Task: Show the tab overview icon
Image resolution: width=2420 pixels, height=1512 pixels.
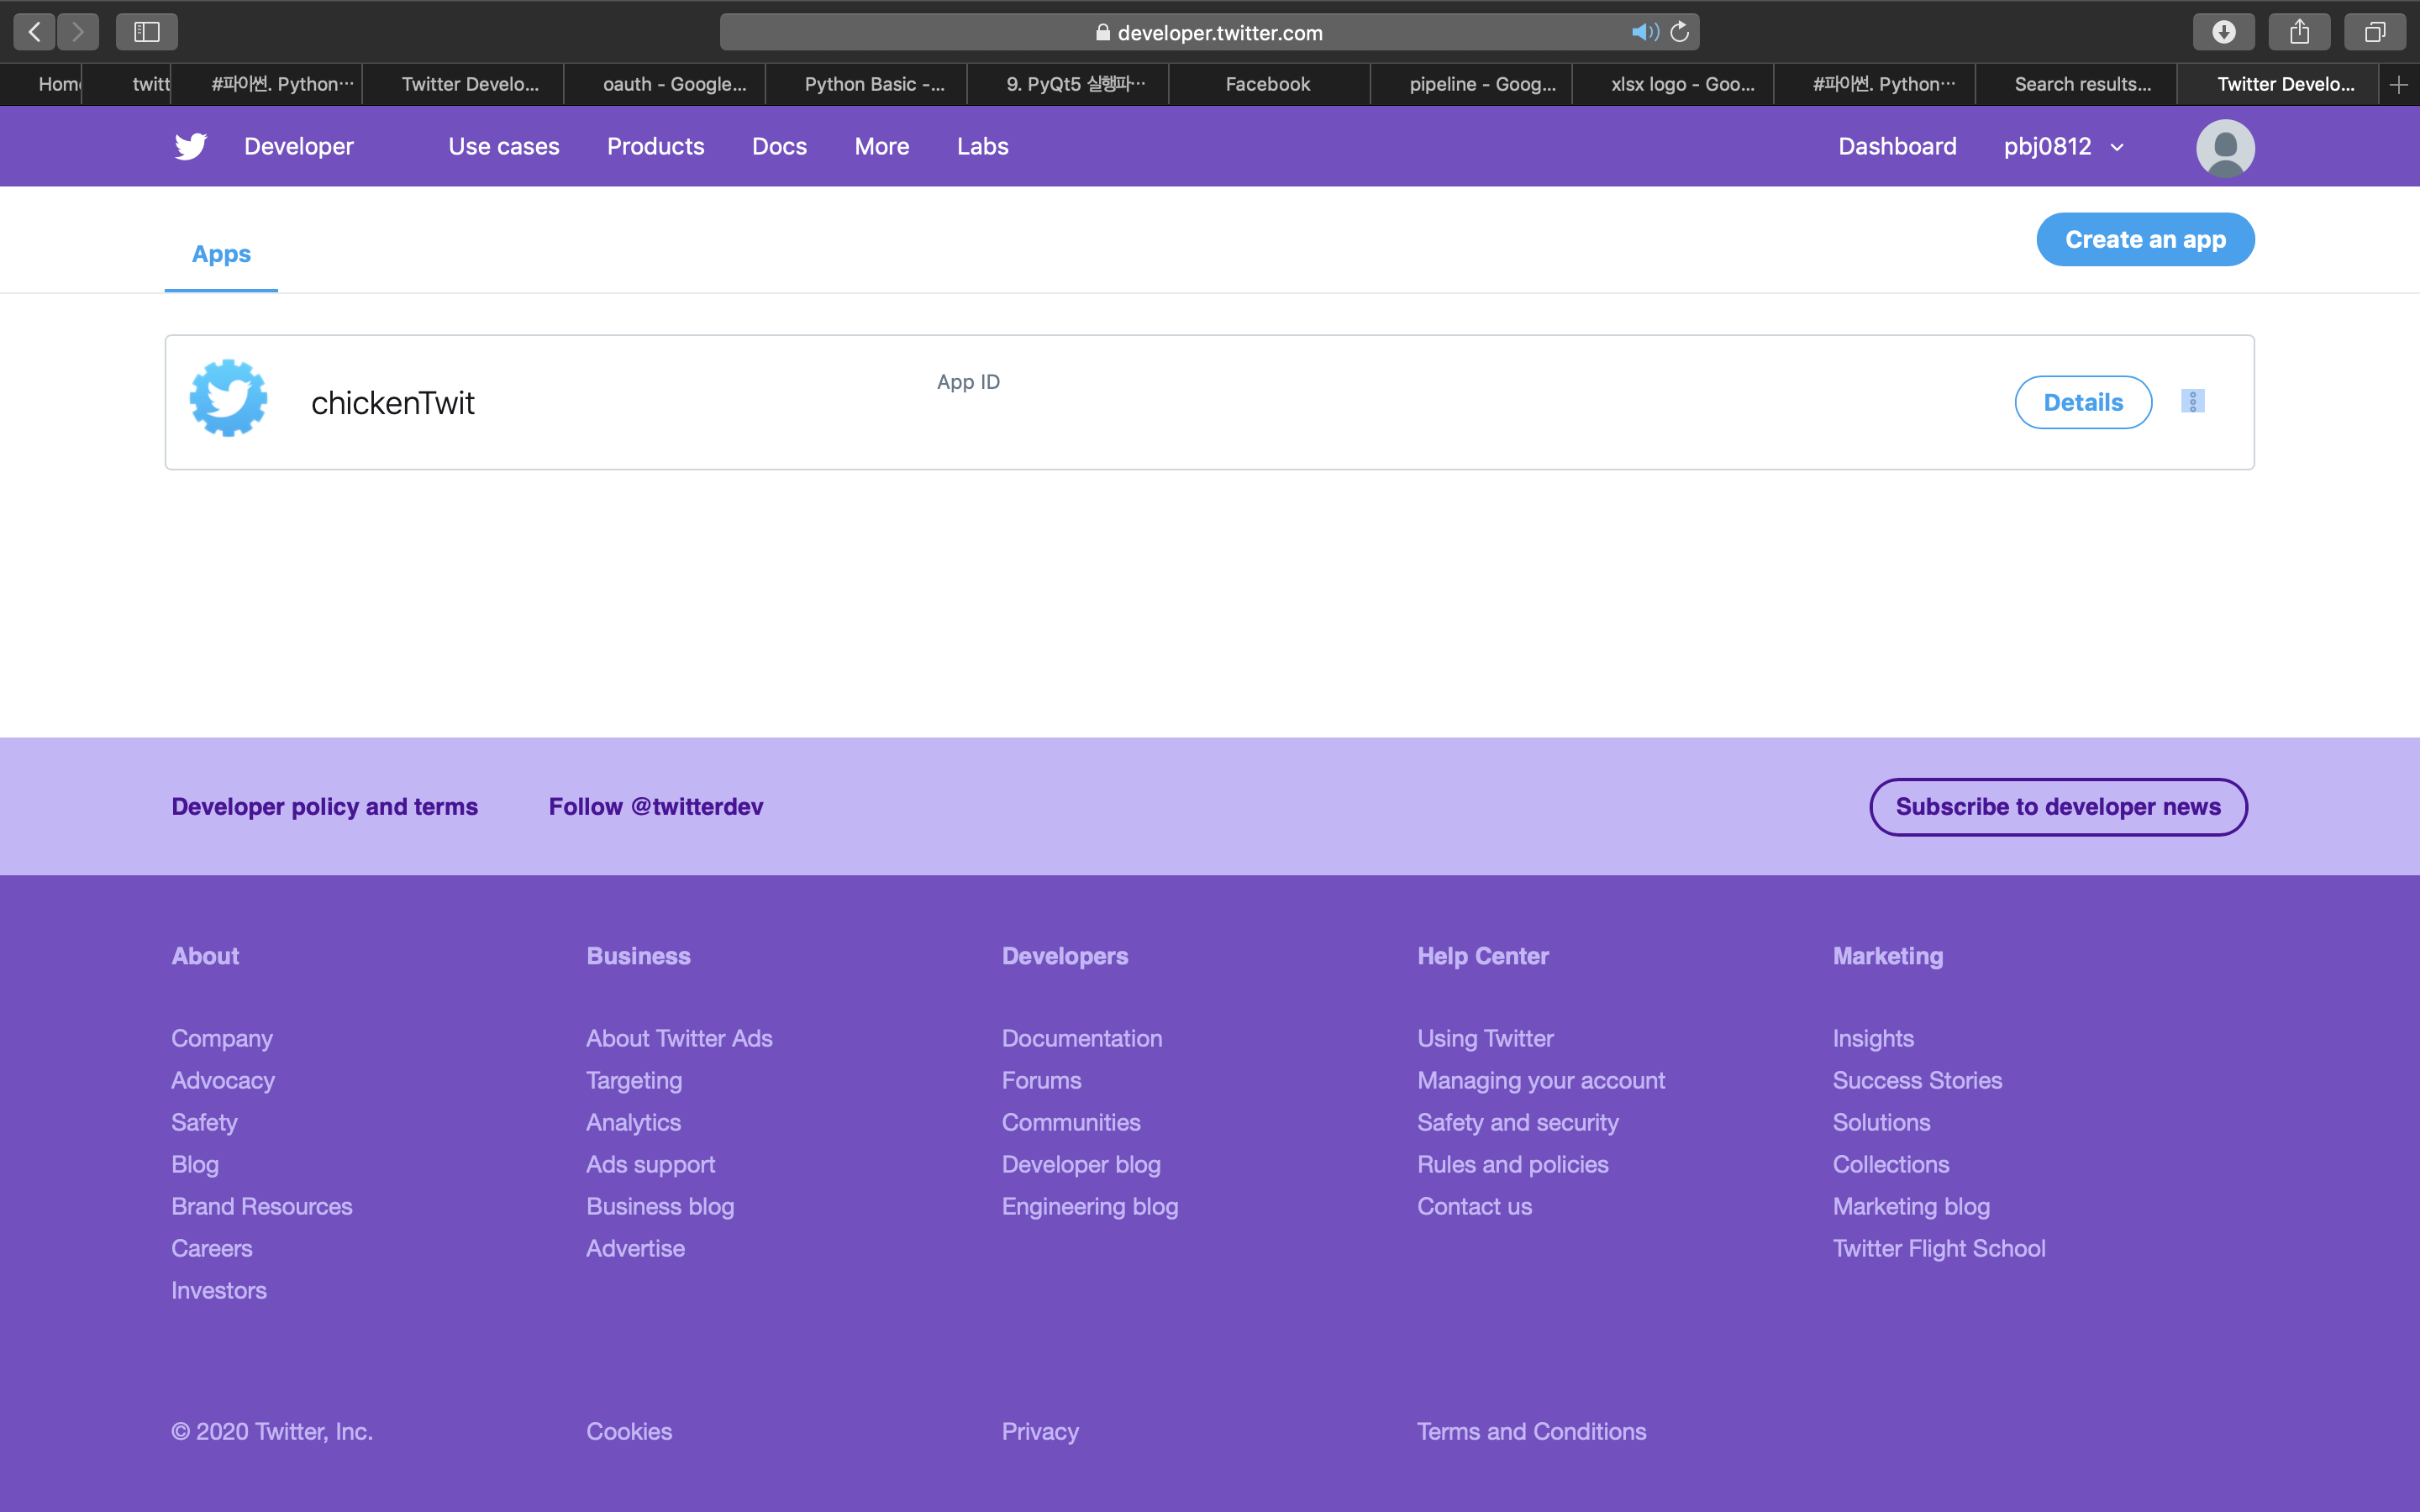Action: [x=2374, y=32]
